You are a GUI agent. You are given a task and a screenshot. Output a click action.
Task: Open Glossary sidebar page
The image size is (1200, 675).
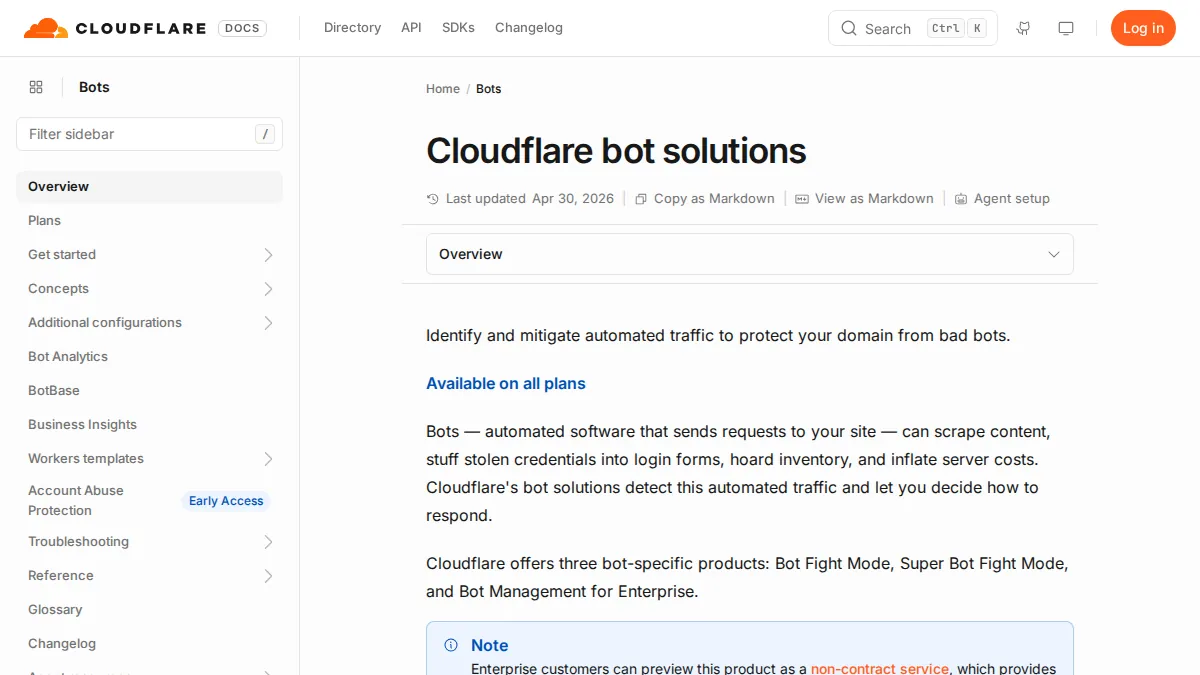[55, 610]
